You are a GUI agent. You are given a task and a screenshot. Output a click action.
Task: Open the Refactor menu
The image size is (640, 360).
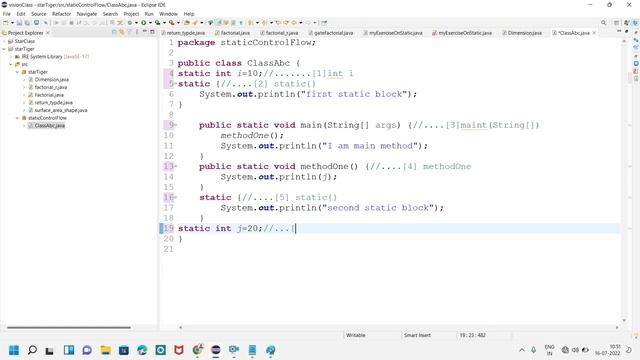pyautogui.click(x=61, y=14)
